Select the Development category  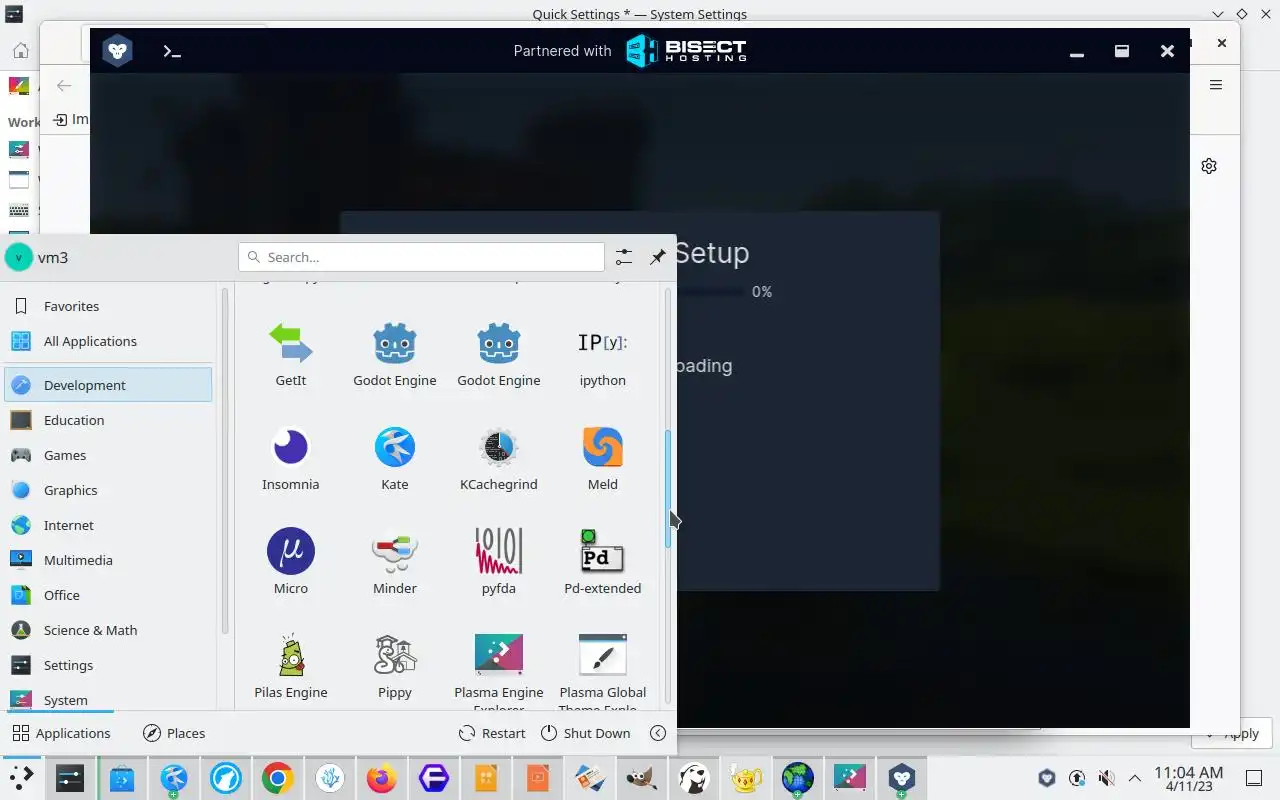coord(108,385)
